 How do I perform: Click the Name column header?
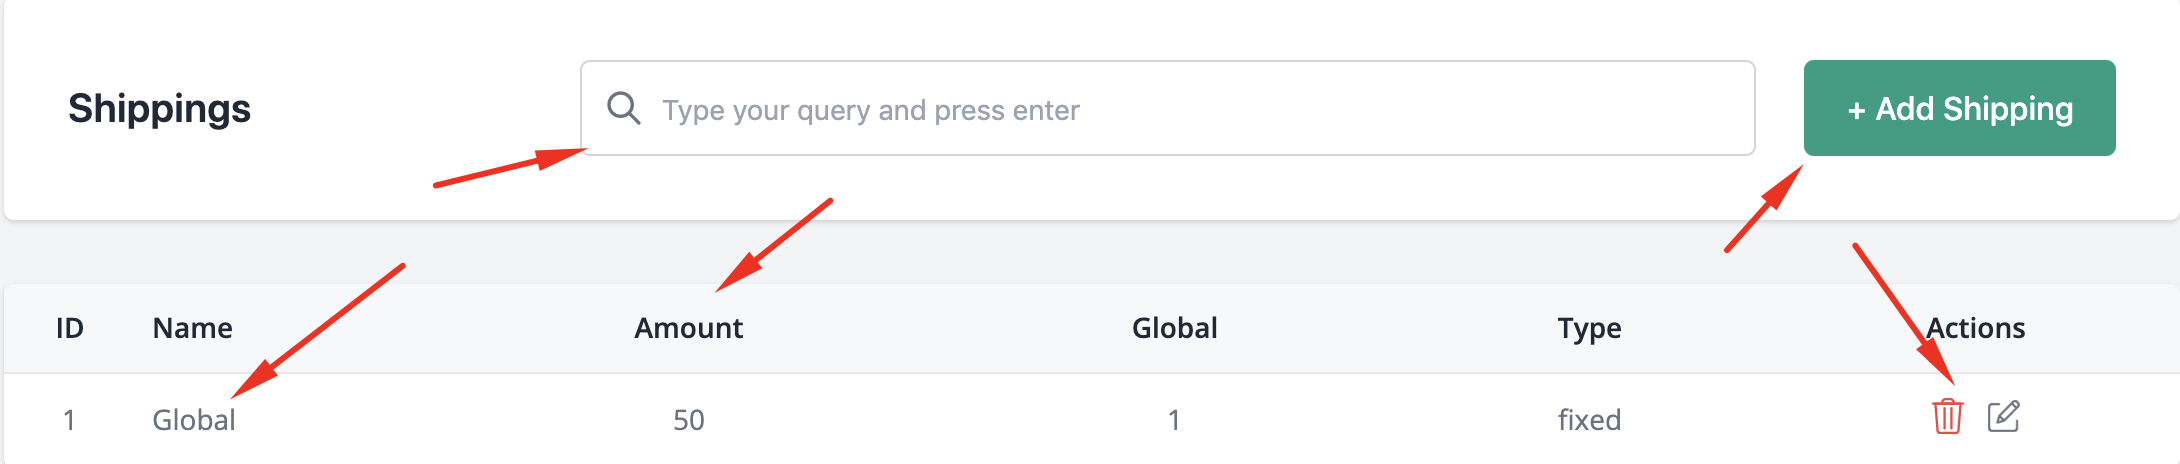pos(192,328)
